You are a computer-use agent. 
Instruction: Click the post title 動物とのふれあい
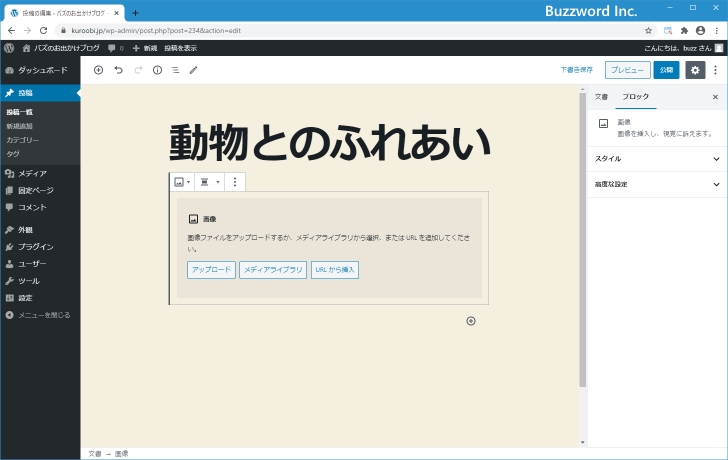point(330,142)
